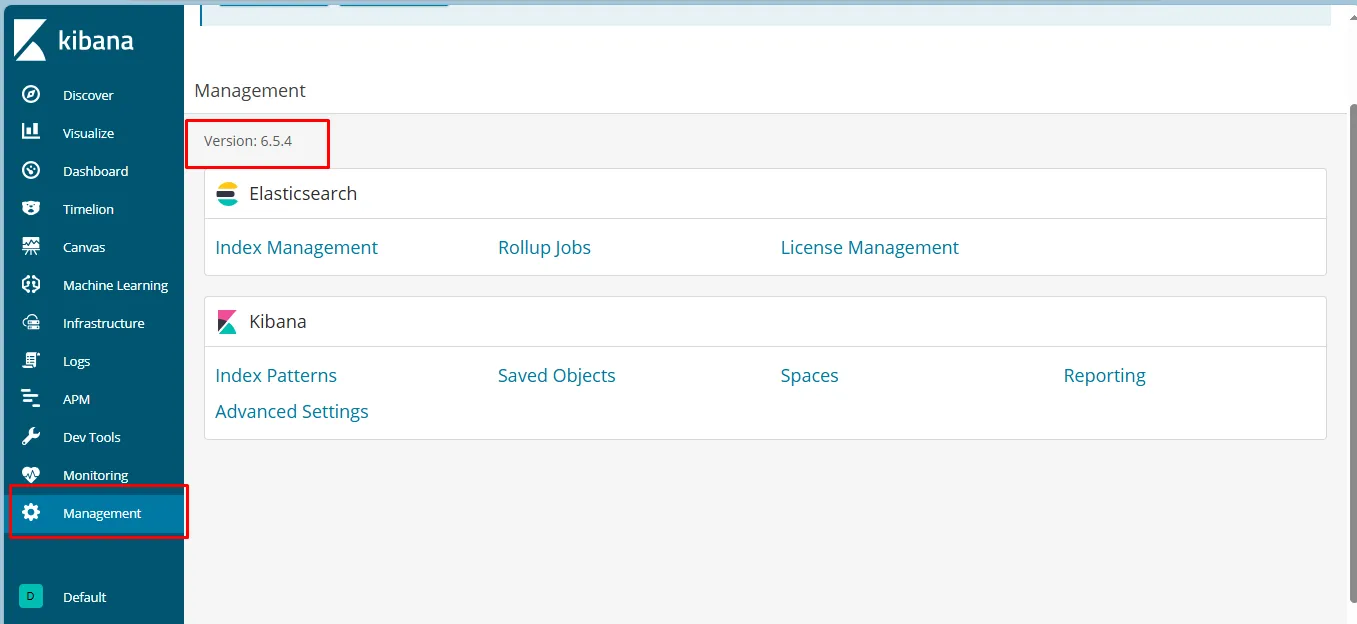Click the Machine Learning icon

coord(31,284)
